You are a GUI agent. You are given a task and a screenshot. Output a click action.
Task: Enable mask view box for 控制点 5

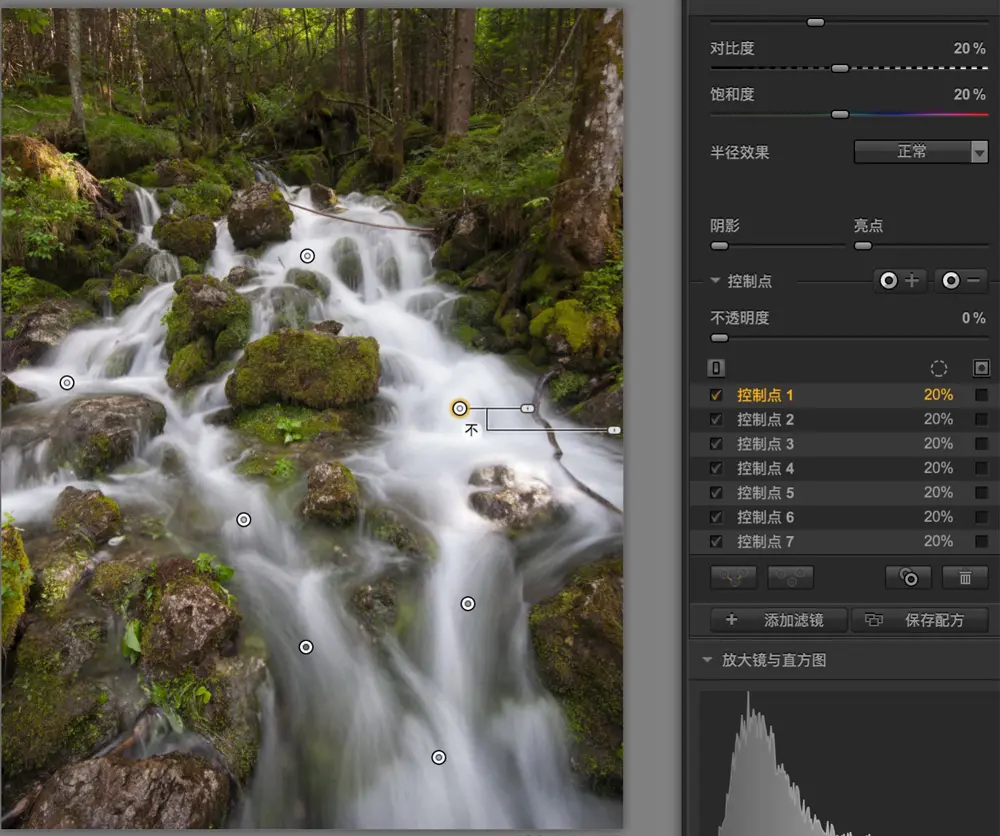click(x=982, y=493)
